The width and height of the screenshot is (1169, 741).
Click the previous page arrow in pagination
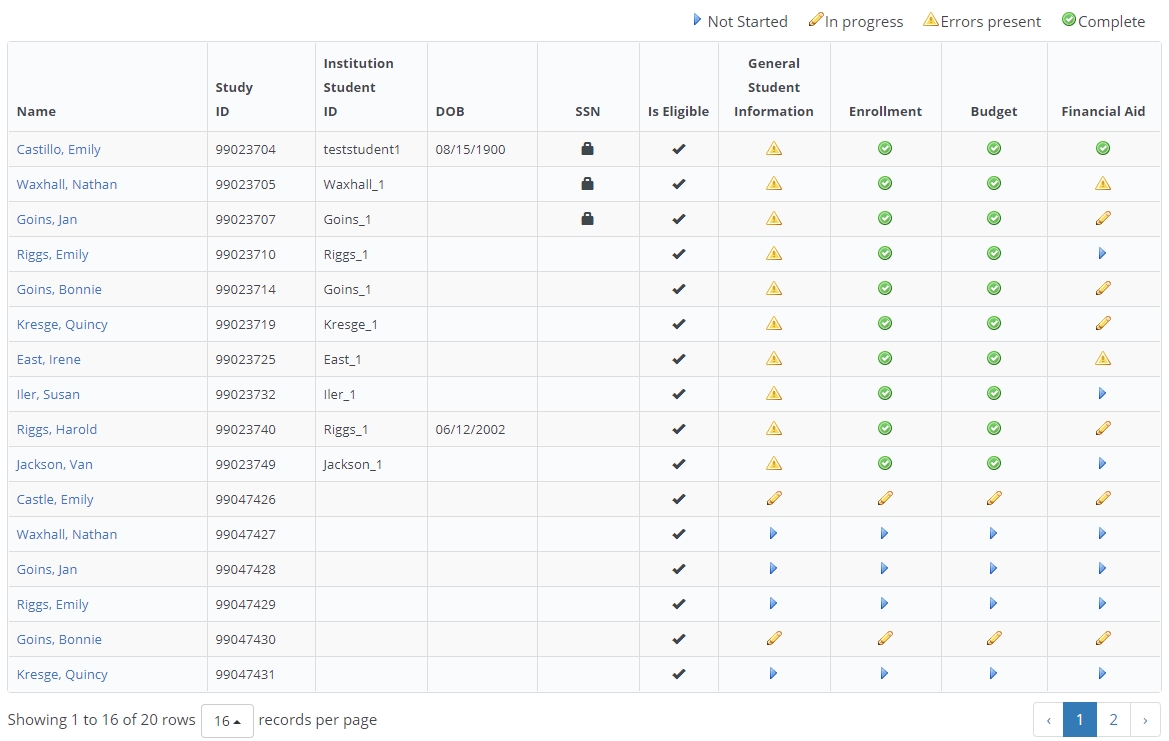coord(1048,720)
